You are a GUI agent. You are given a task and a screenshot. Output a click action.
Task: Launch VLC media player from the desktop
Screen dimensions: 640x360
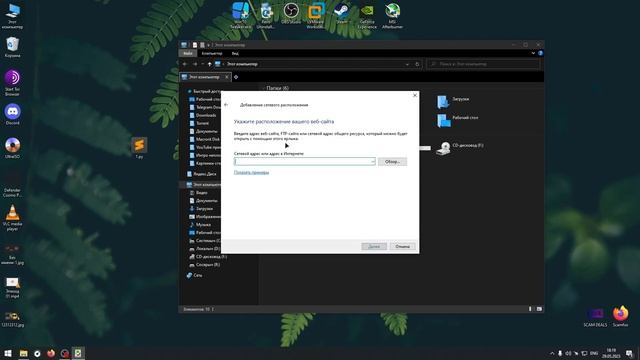point(12,218)
